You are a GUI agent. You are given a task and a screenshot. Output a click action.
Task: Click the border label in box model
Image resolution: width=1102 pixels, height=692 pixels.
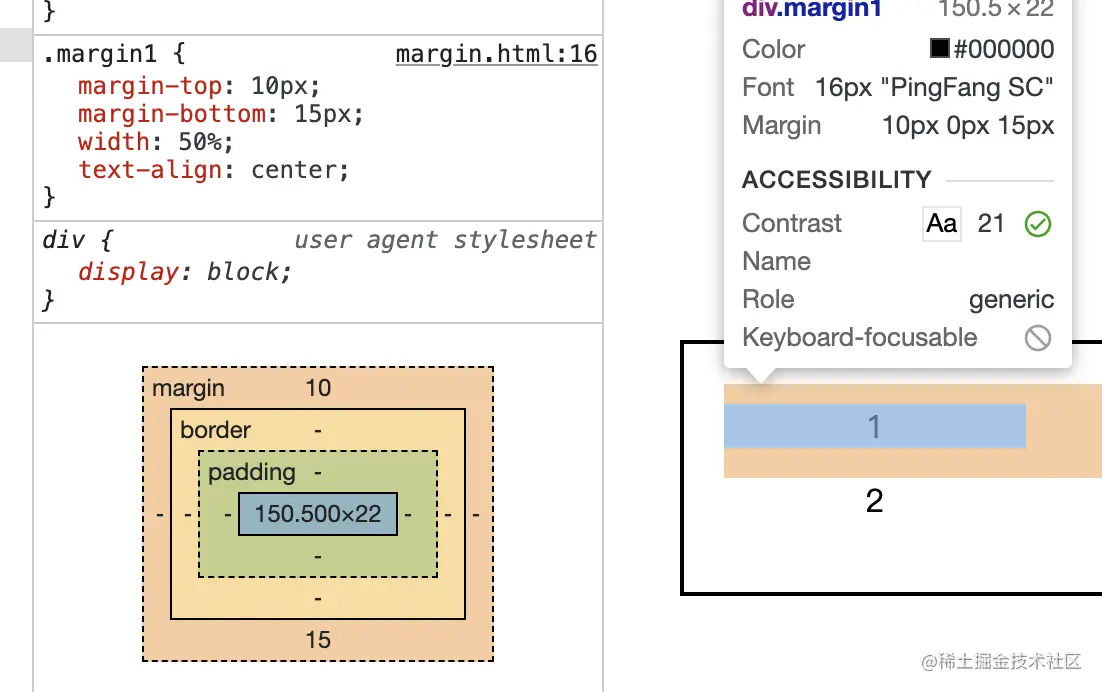pos(215,430)
